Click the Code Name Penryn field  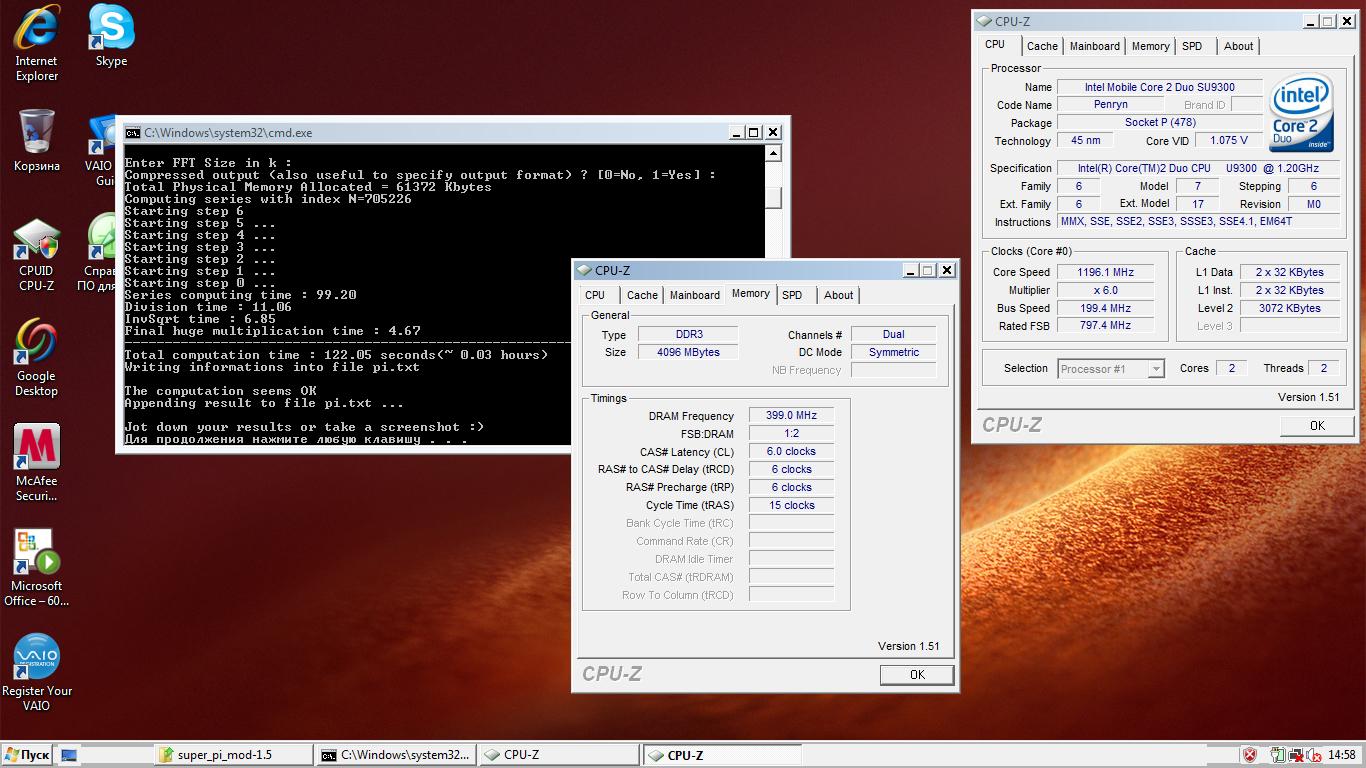[1111, 105]
